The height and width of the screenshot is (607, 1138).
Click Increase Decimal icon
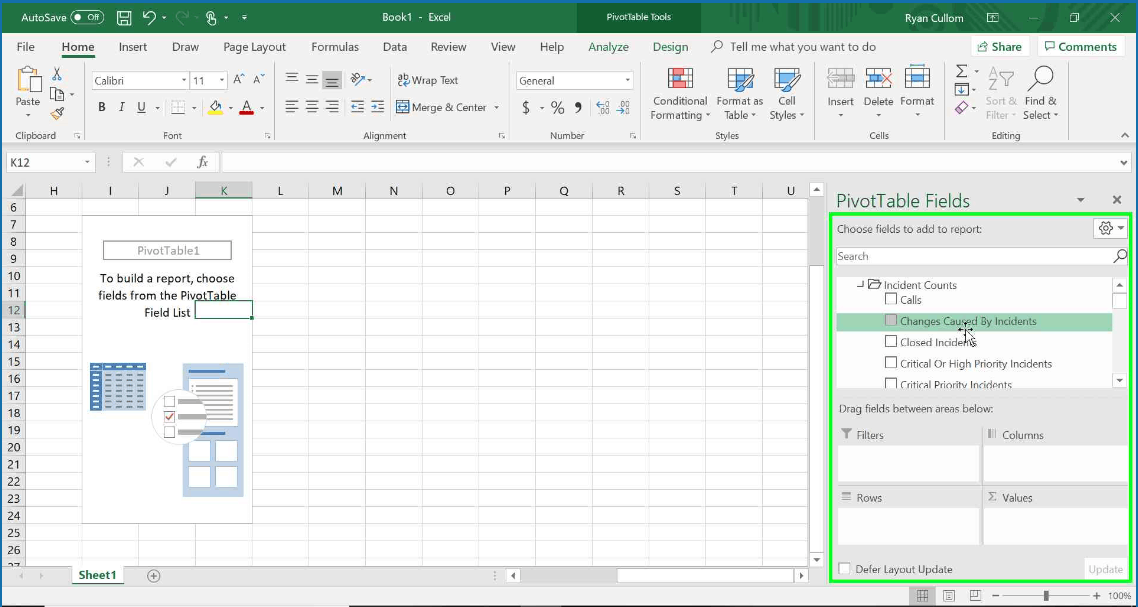tap(602, 108)
